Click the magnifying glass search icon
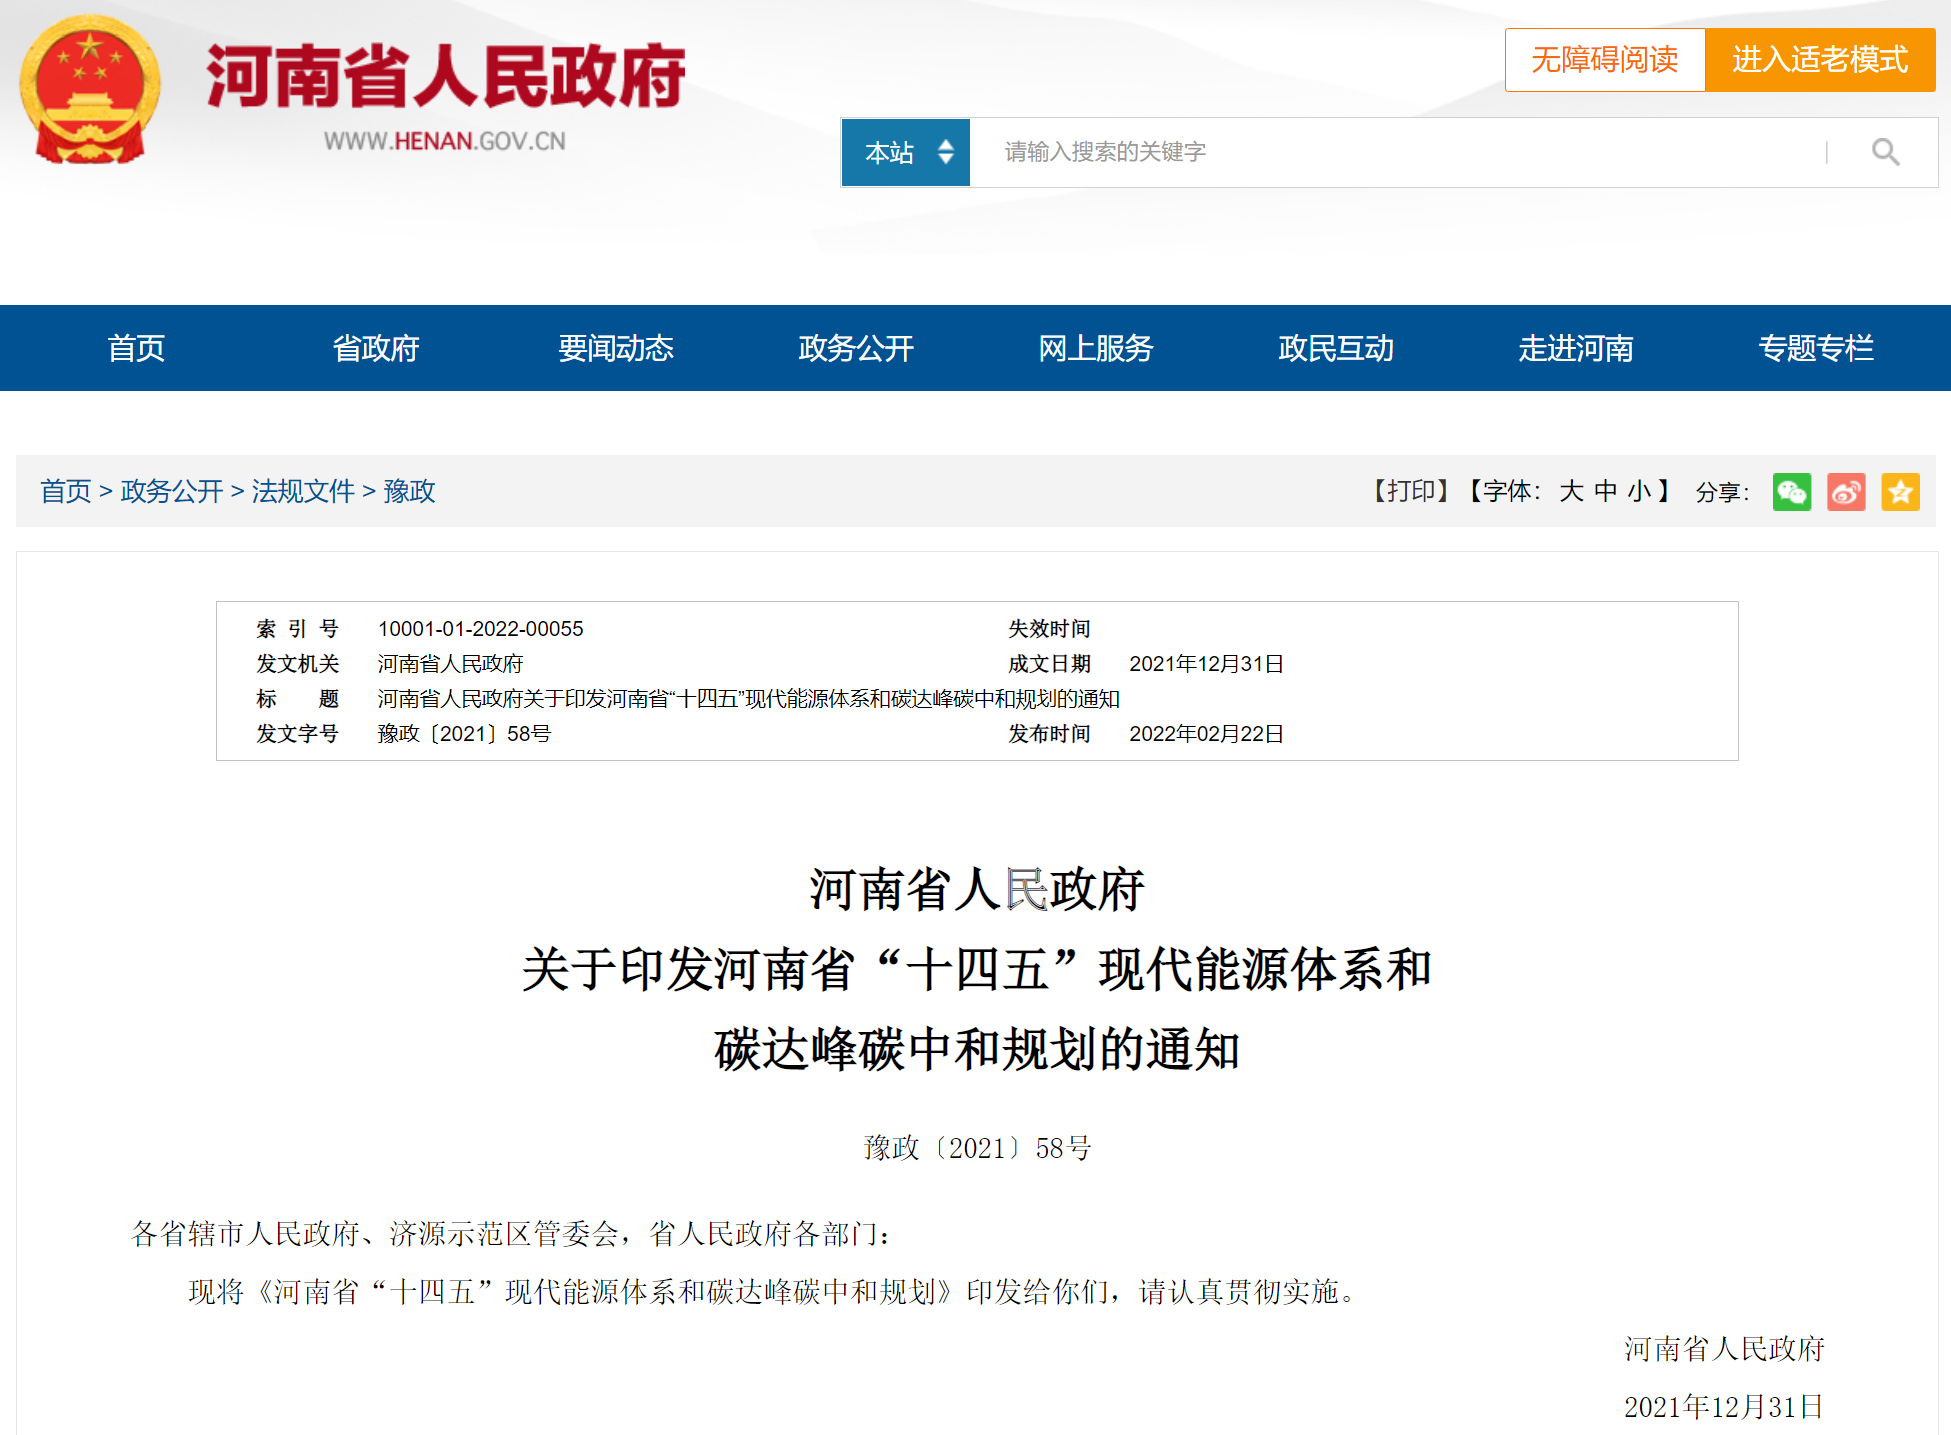 1885,152
